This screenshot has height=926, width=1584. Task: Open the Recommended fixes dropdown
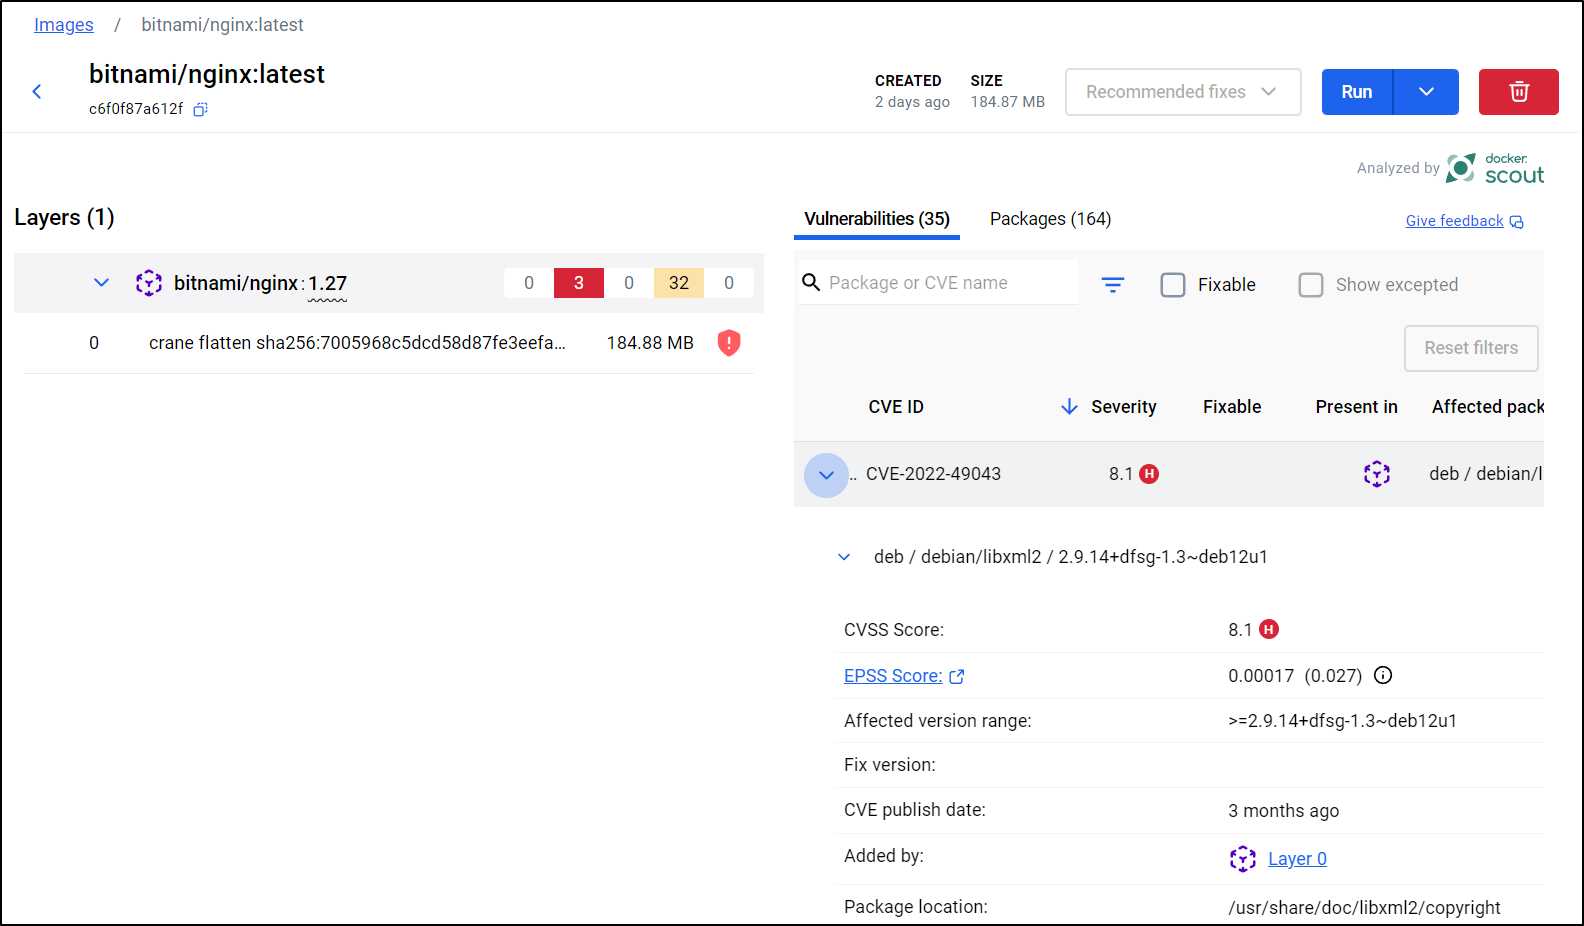(1183, 92)
